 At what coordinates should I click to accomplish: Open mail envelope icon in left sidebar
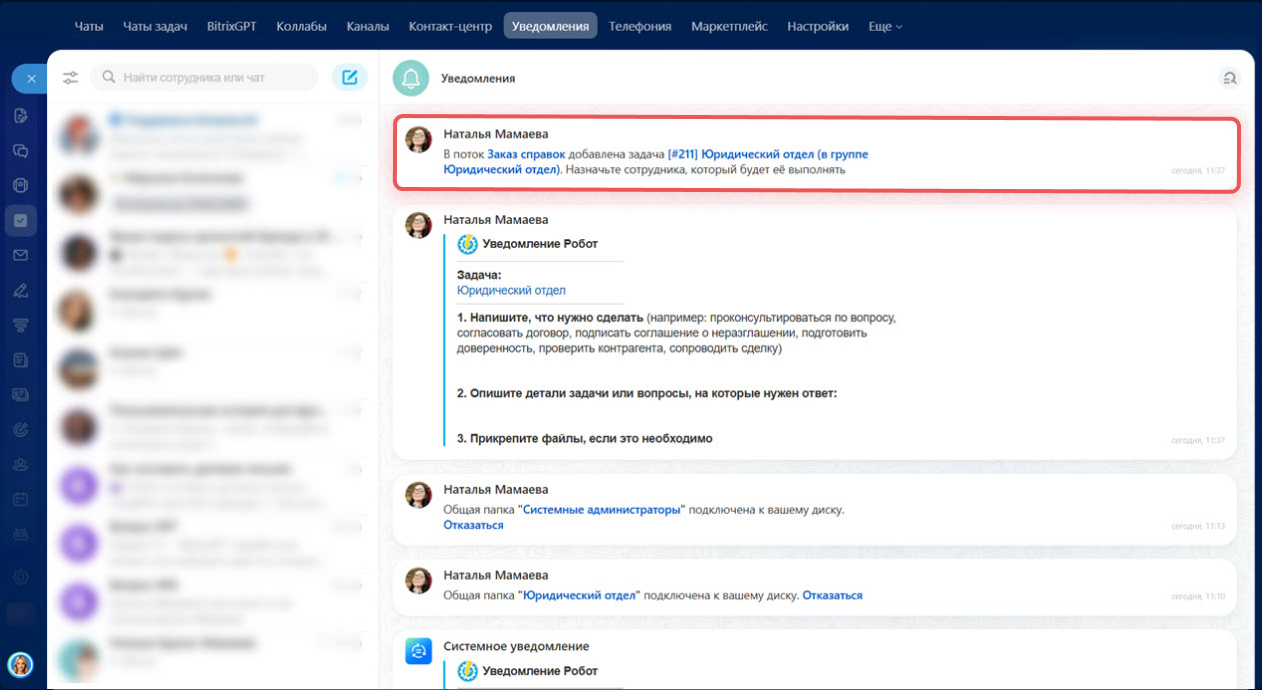[x=20, y=255]
